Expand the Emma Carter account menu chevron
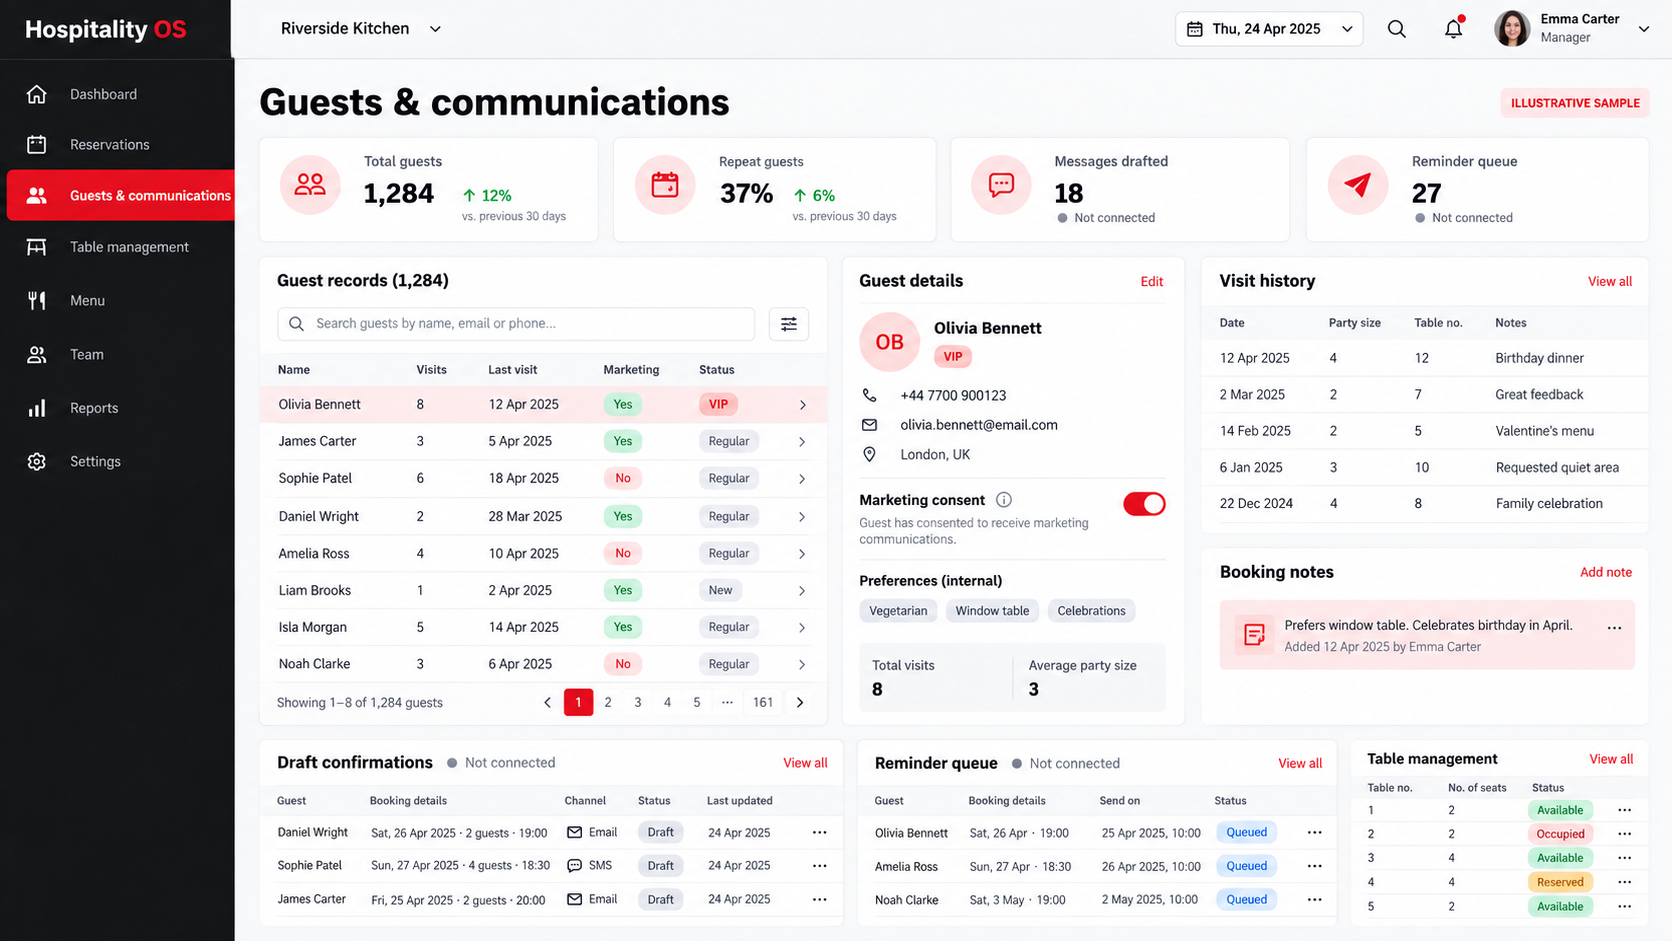Image resolution: width=1672 pixels, height=941 pixels. click(1643, 29)
